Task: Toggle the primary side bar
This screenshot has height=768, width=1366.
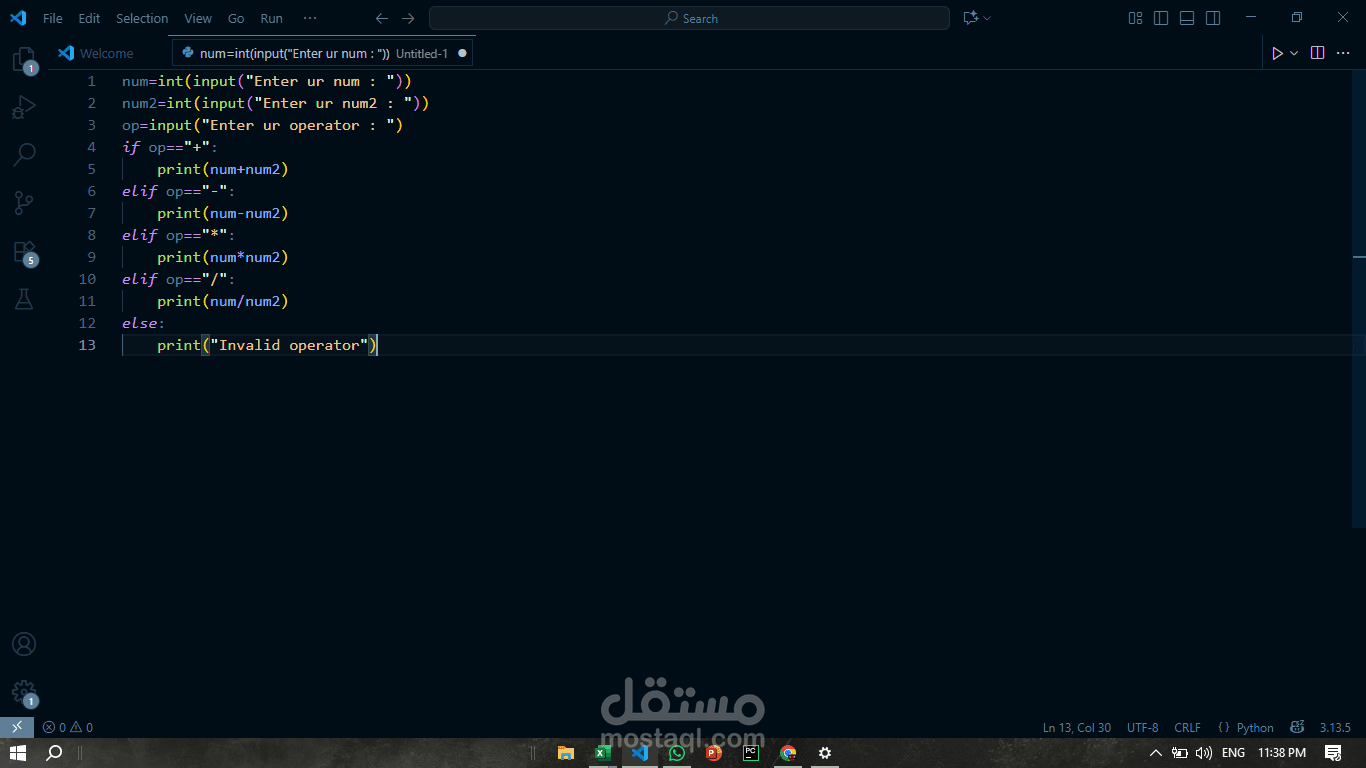Action: [1161, 18]
